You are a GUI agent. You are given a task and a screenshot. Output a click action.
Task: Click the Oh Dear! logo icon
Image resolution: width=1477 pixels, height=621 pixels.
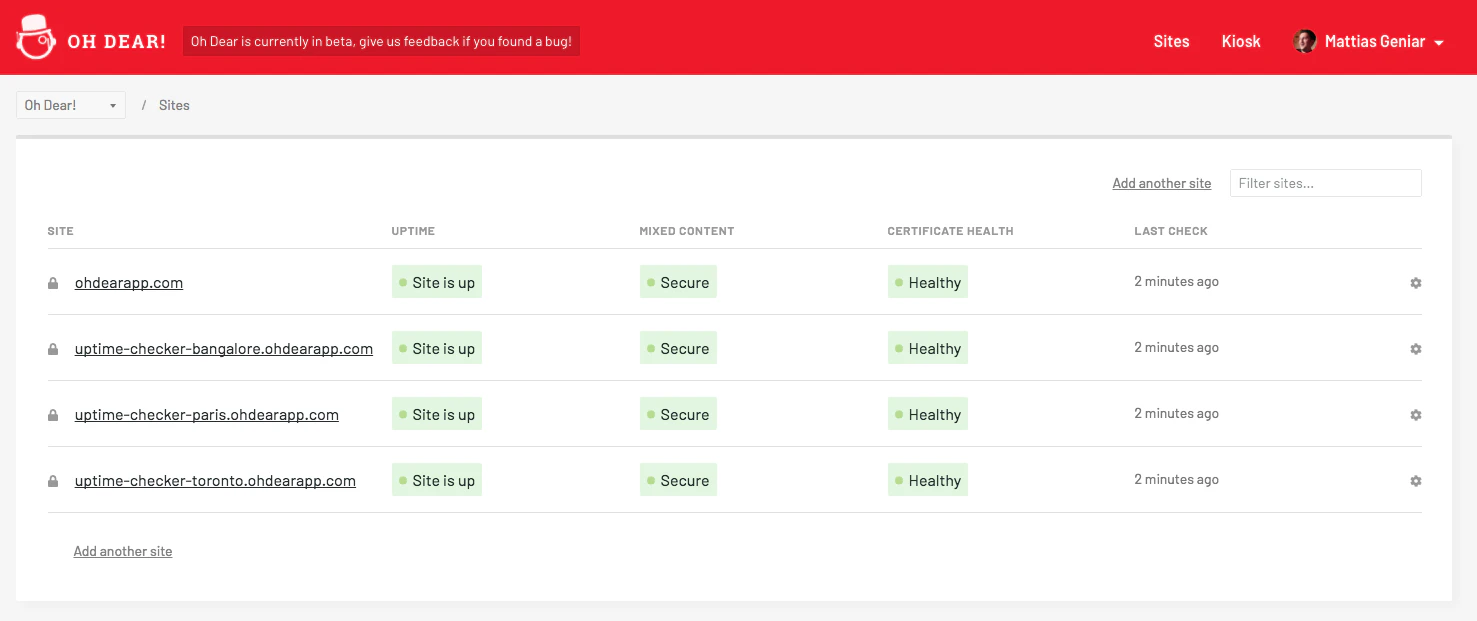click(35, 38)
